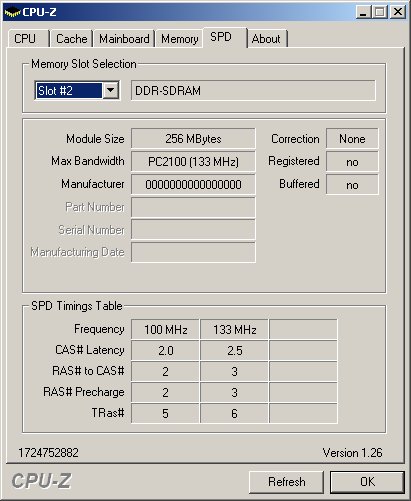Click the Module Size 256 MBytes field

coord(193,139)
